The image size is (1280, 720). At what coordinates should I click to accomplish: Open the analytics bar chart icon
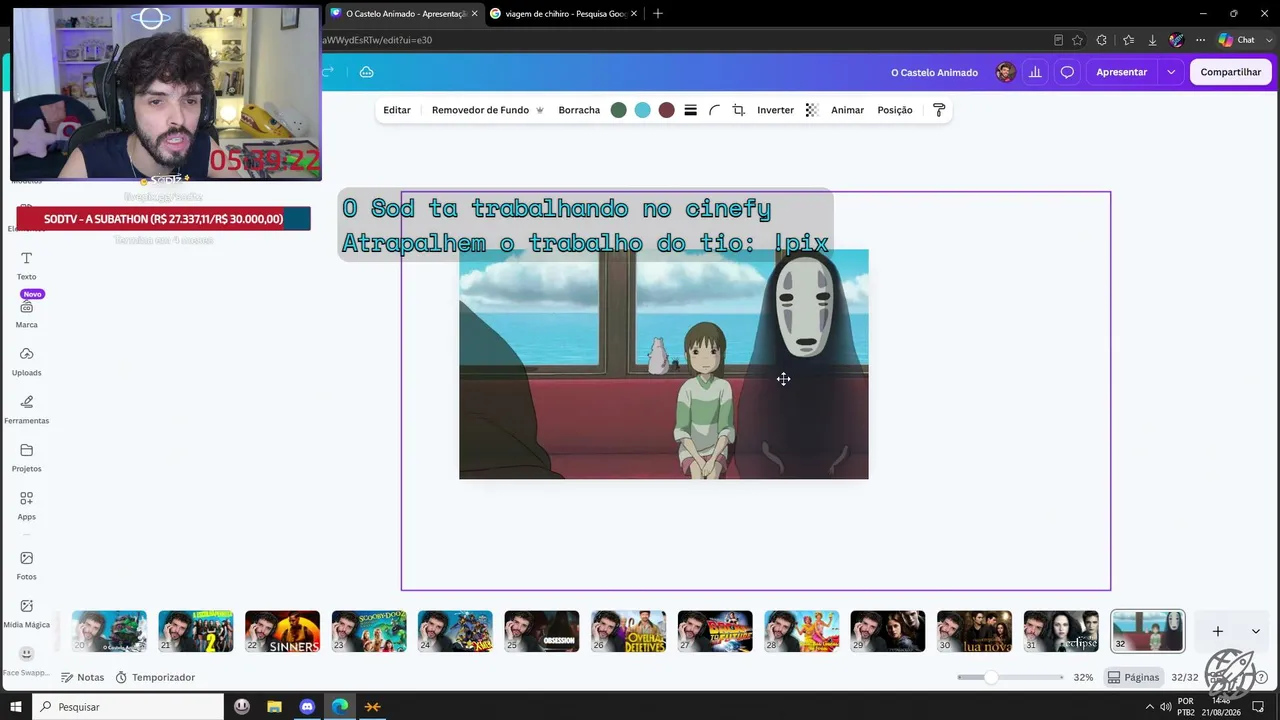(x=1035, y=72)
